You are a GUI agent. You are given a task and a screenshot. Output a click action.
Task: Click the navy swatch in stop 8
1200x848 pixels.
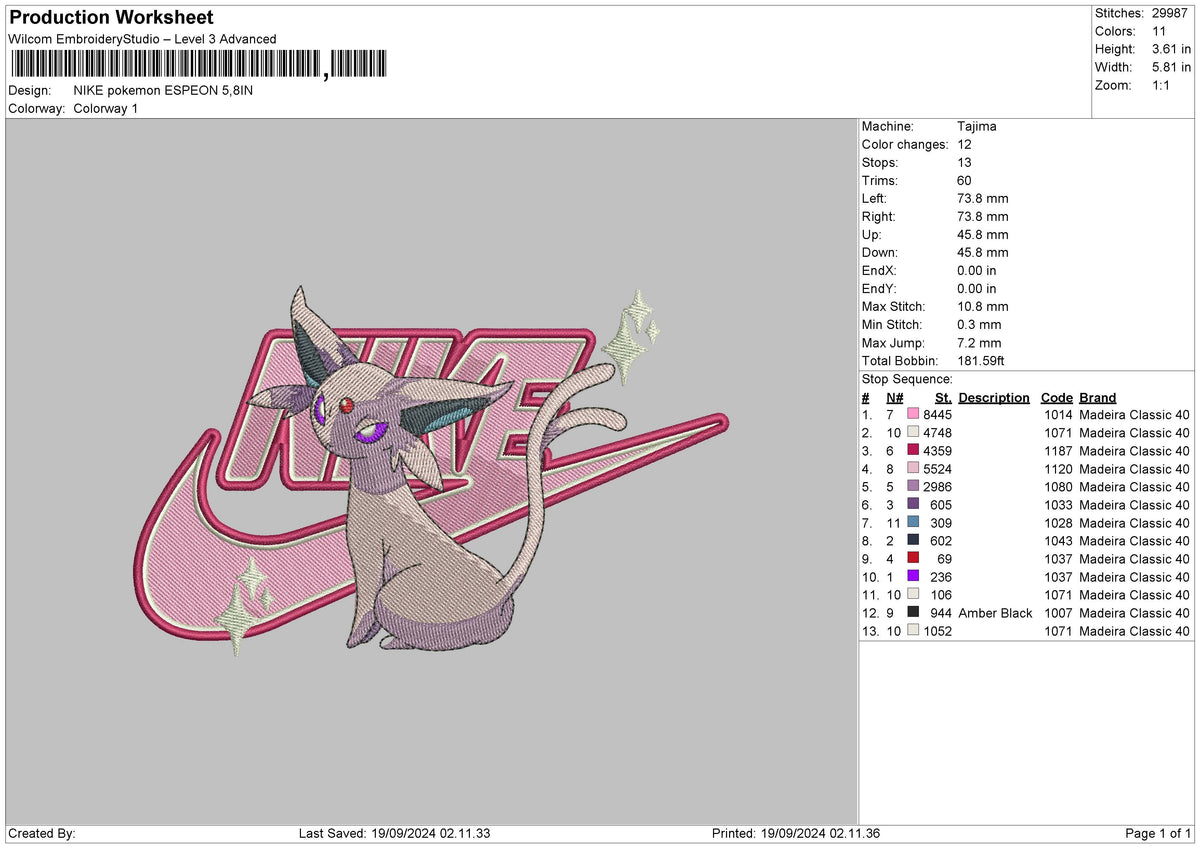[x=913, y=540]
